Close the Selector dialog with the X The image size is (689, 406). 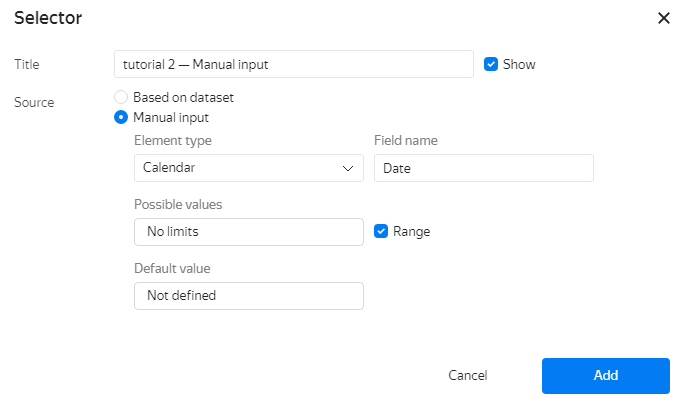(x=663, y=18)
